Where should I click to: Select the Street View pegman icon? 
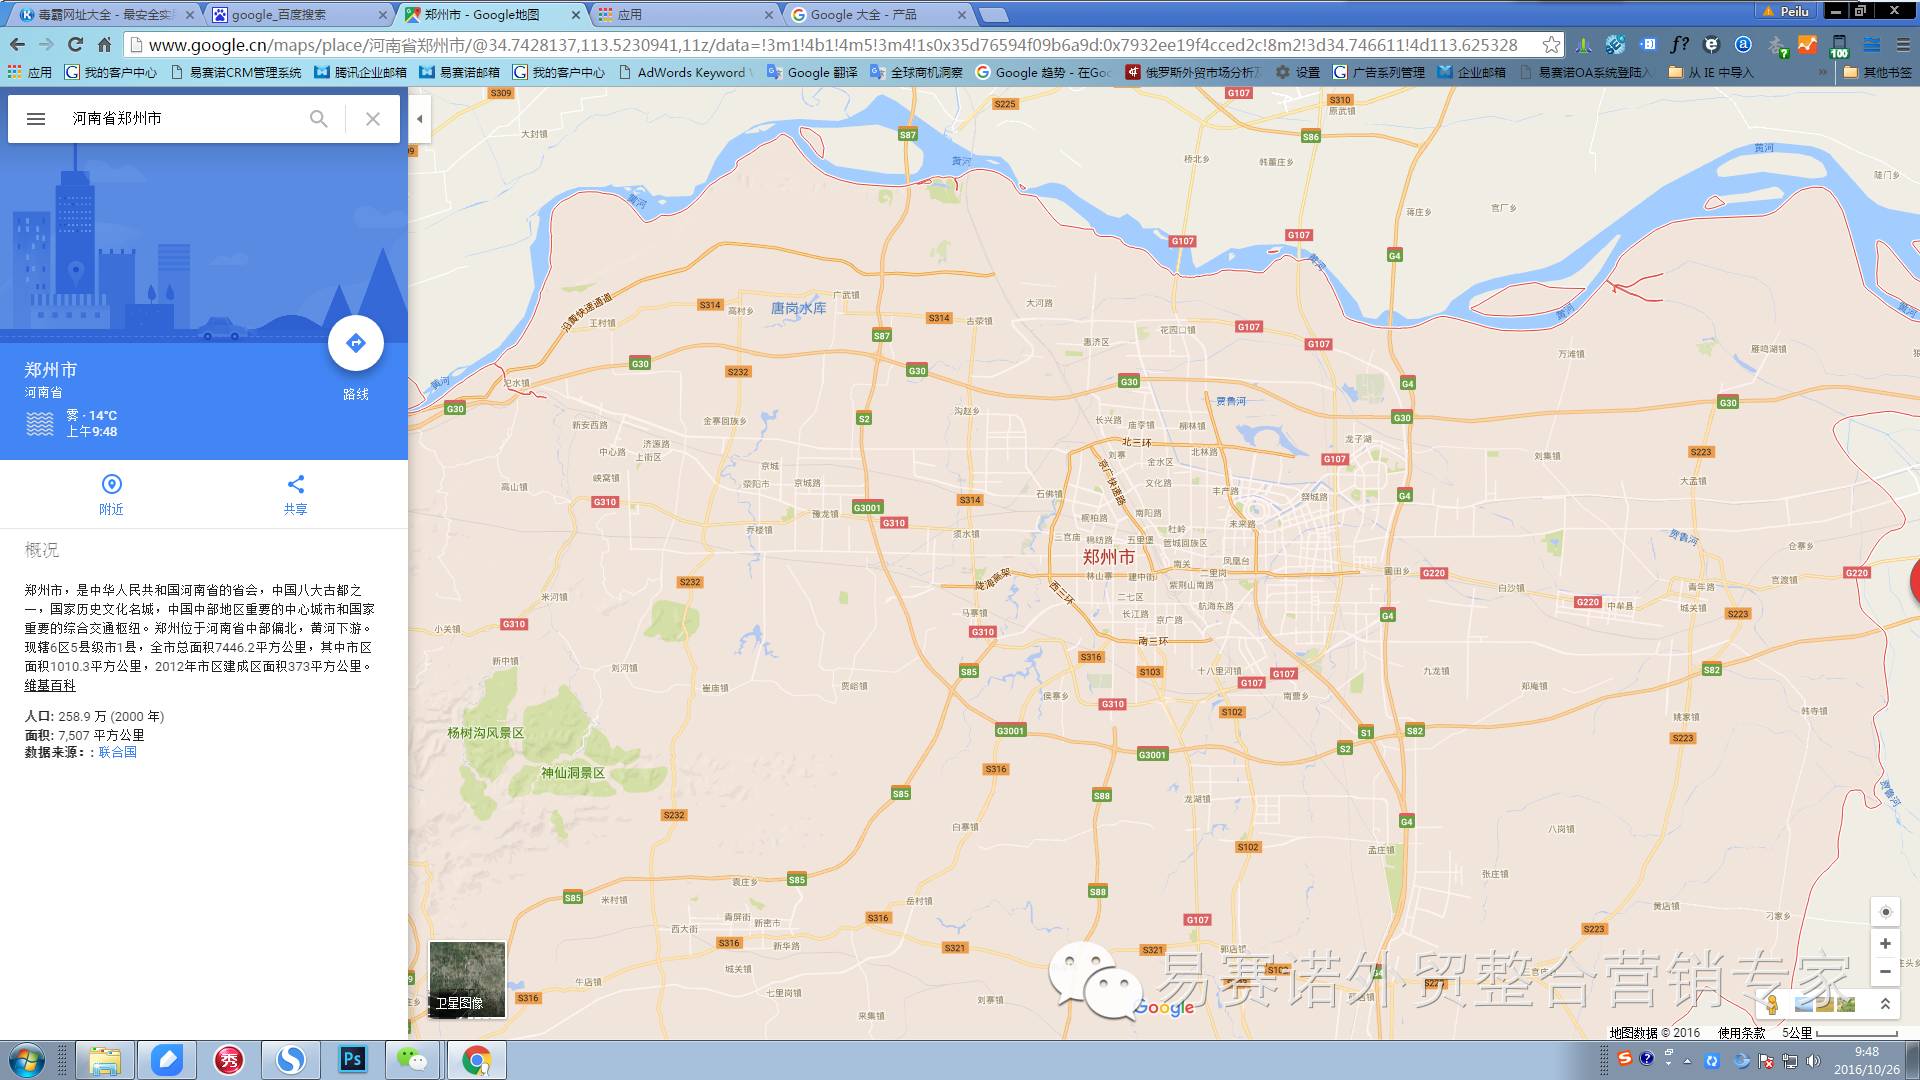click(x=1772, y=1004)
